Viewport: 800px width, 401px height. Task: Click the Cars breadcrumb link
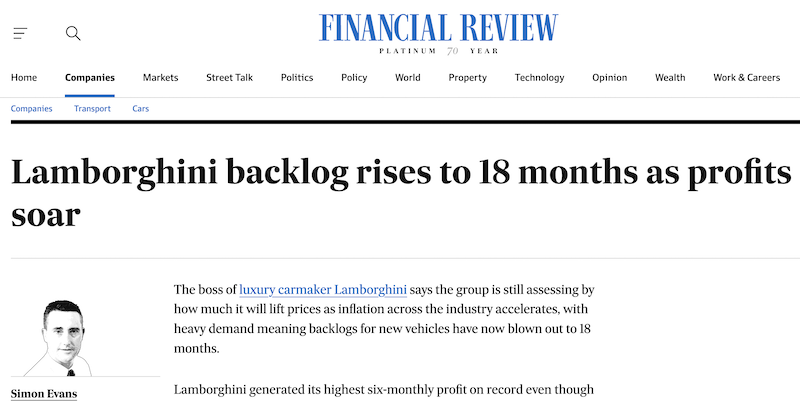[x=141, y=108]
